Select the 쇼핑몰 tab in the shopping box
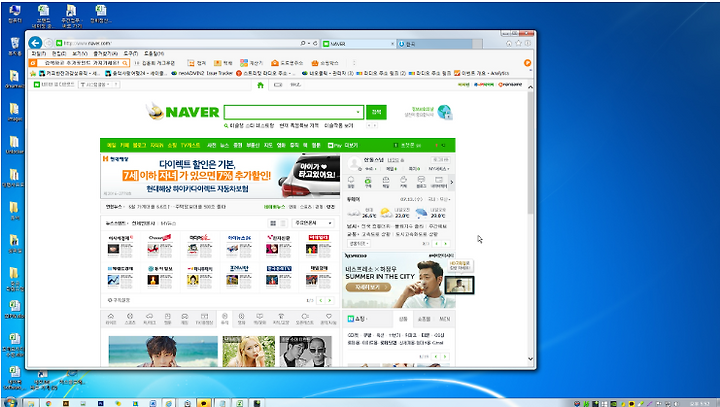The image size is (720, 407). point(424,319)
